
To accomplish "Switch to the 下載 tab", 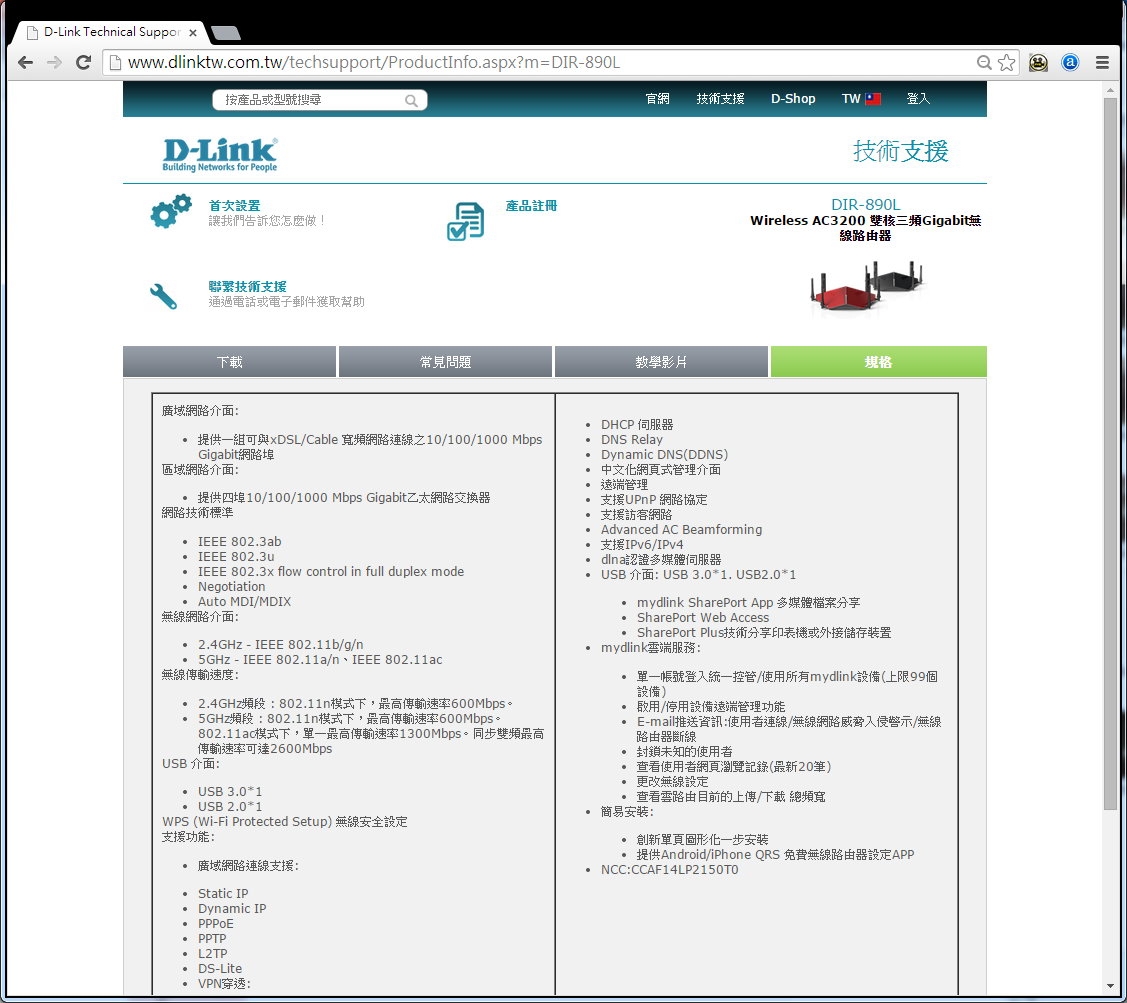I will 229,362.
